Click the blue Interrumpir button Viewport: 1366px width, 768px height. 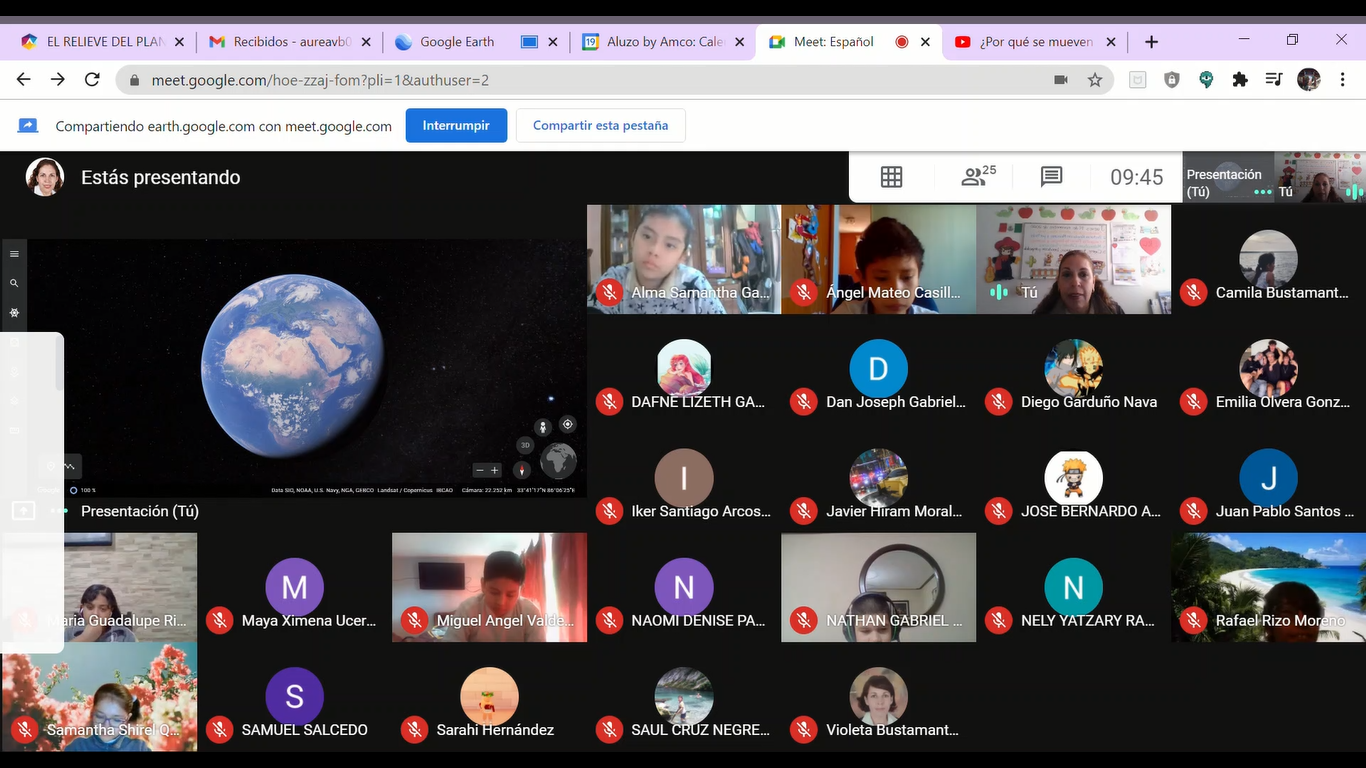click(x=456, y=126)
